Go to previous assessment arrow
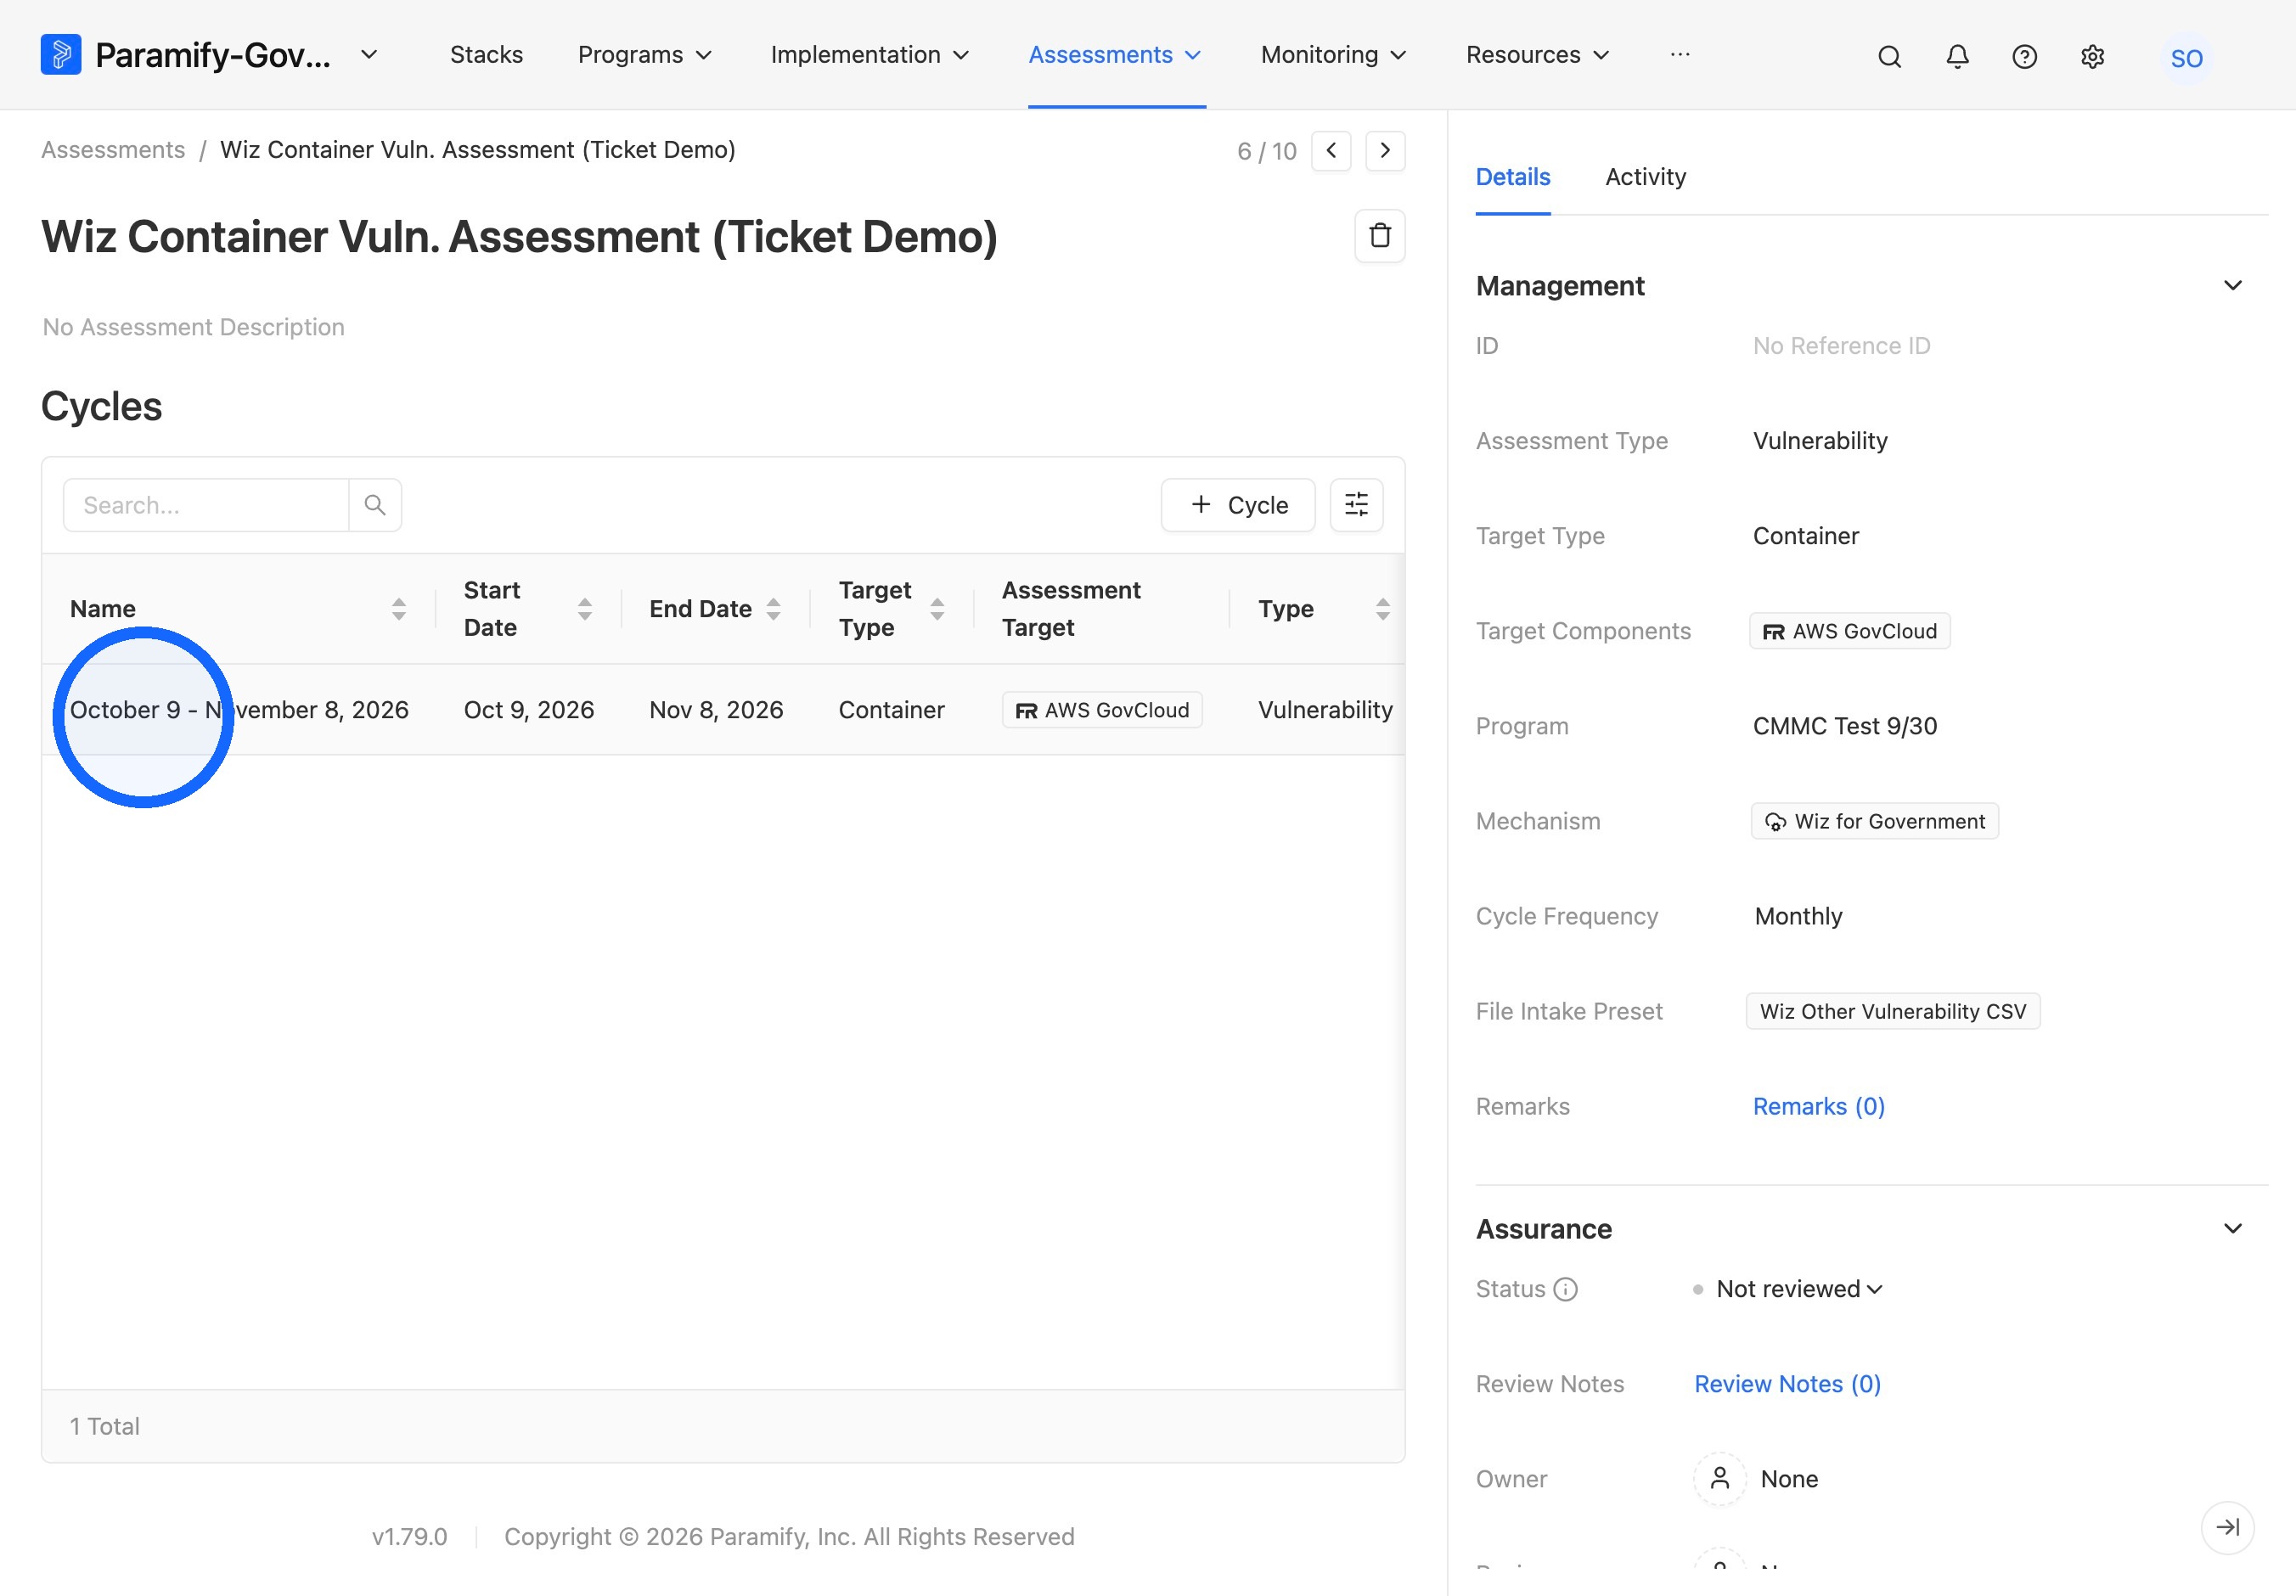The width and height of the screenshot is (2296, 1596). click(x=1331, y=151)
